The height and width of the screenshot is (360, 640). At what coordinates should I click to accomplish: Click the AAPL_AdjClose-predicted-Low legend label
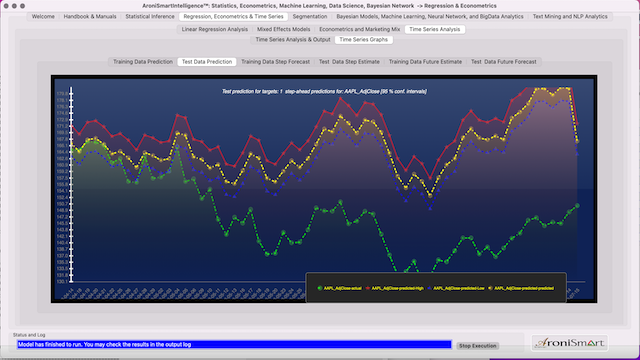pos(459,288)
